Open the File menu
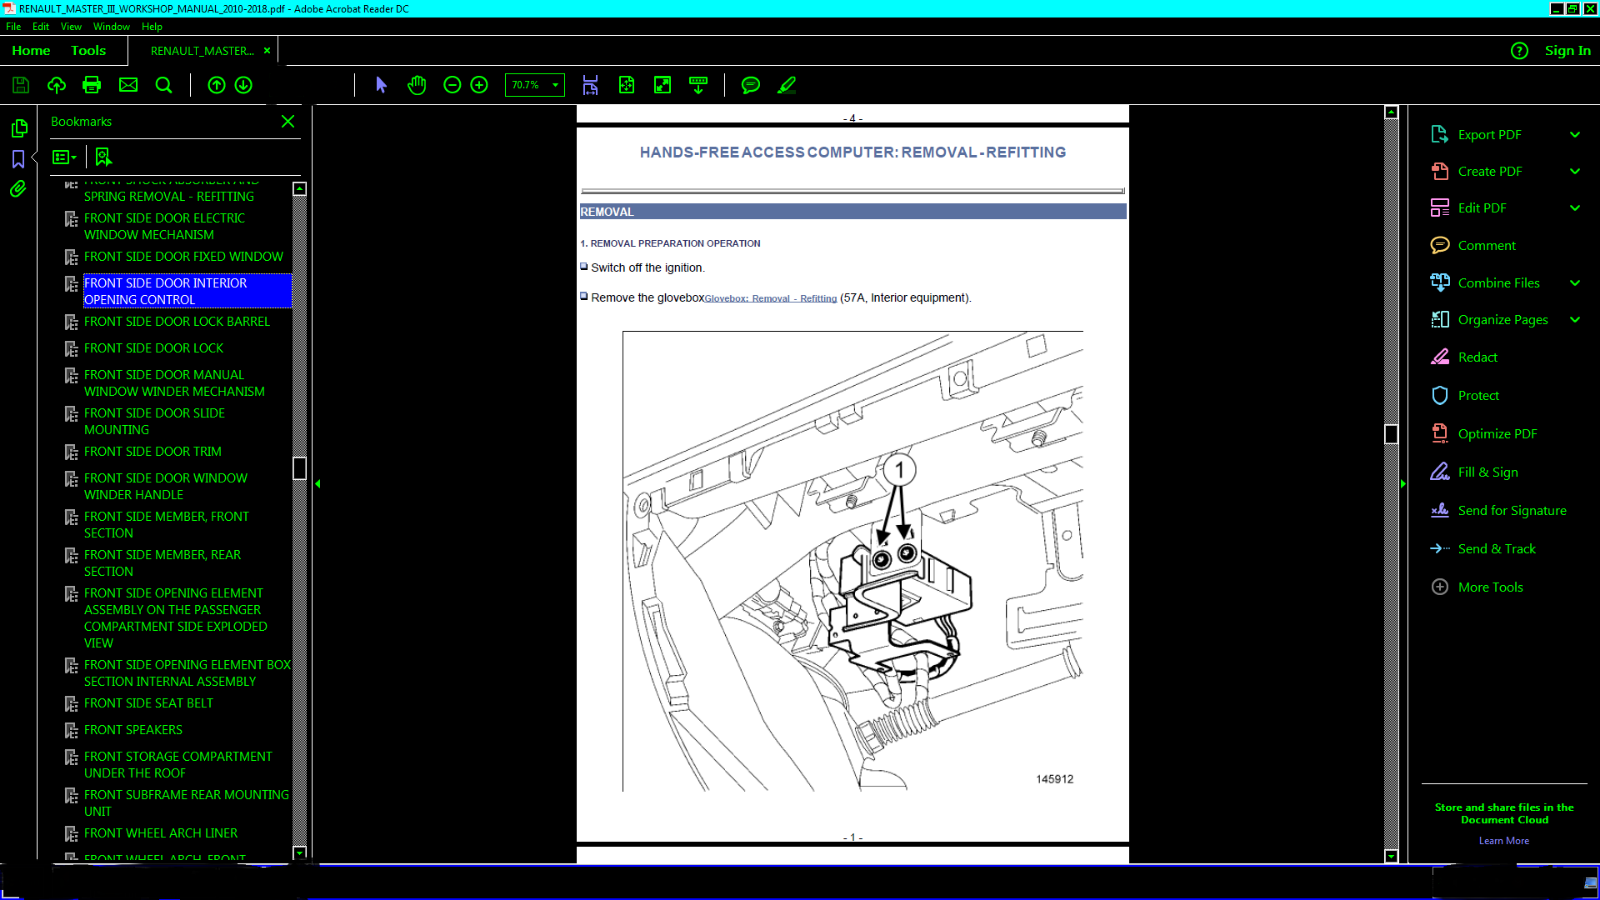The image size is (1600, 900). pos(14,27)
